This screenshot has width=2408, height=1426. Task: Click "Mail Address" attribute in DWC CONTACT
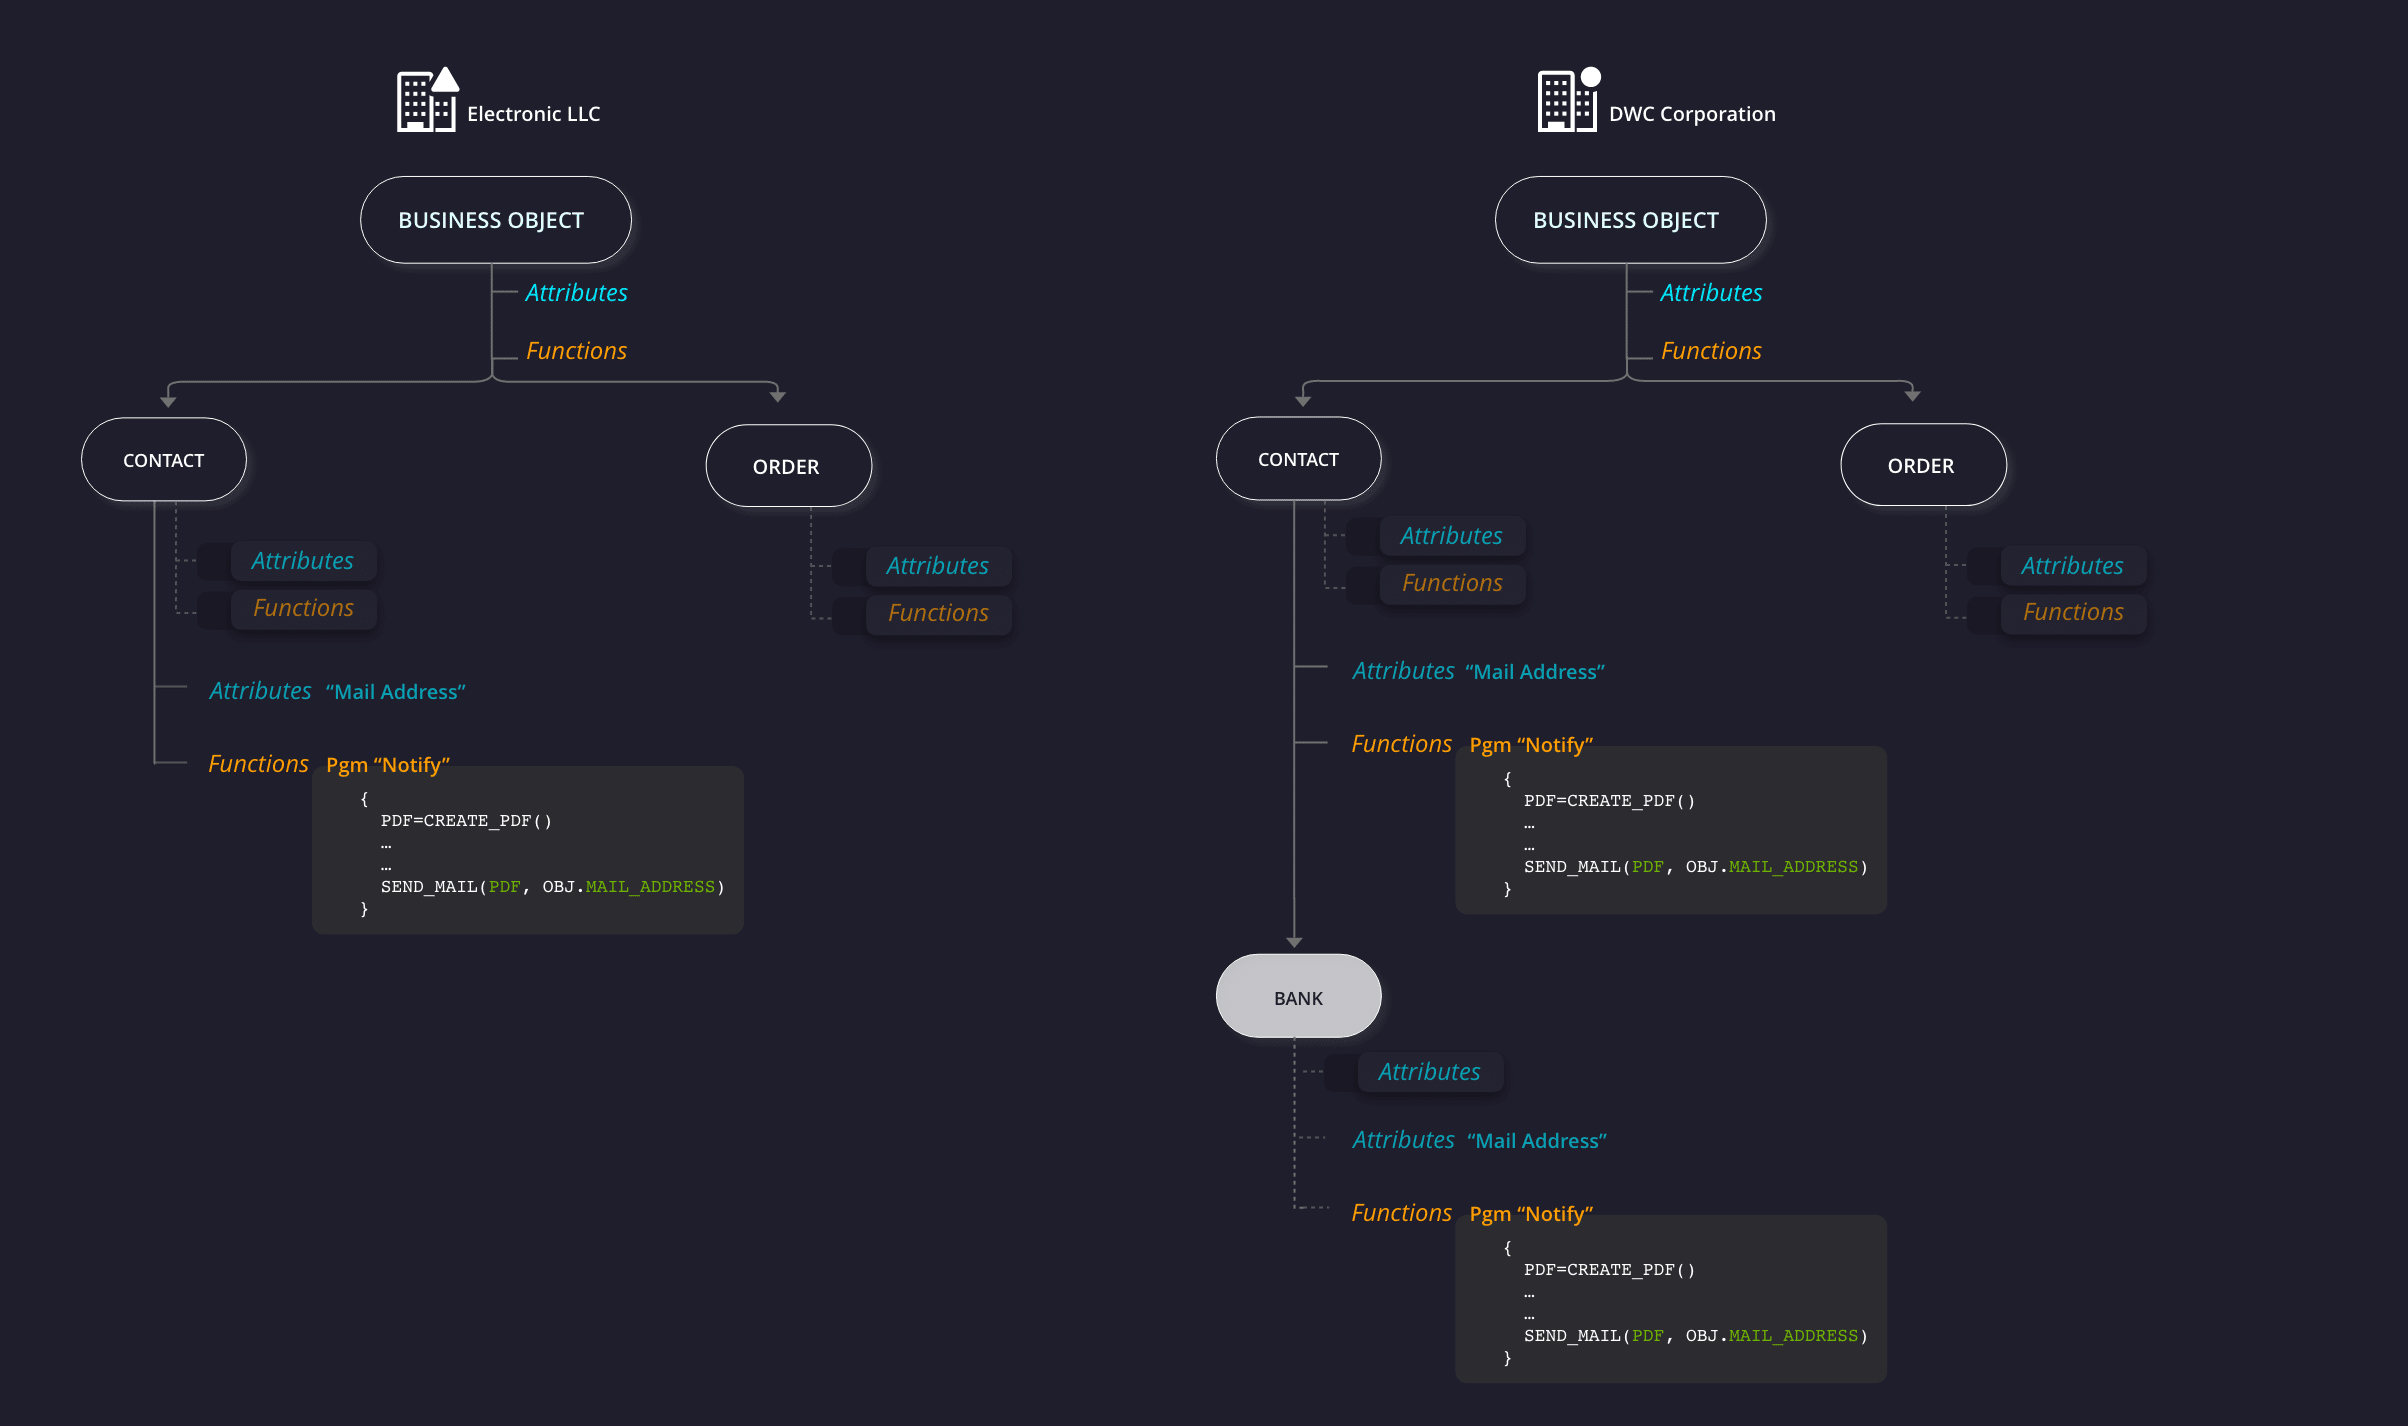[1535, 672]
